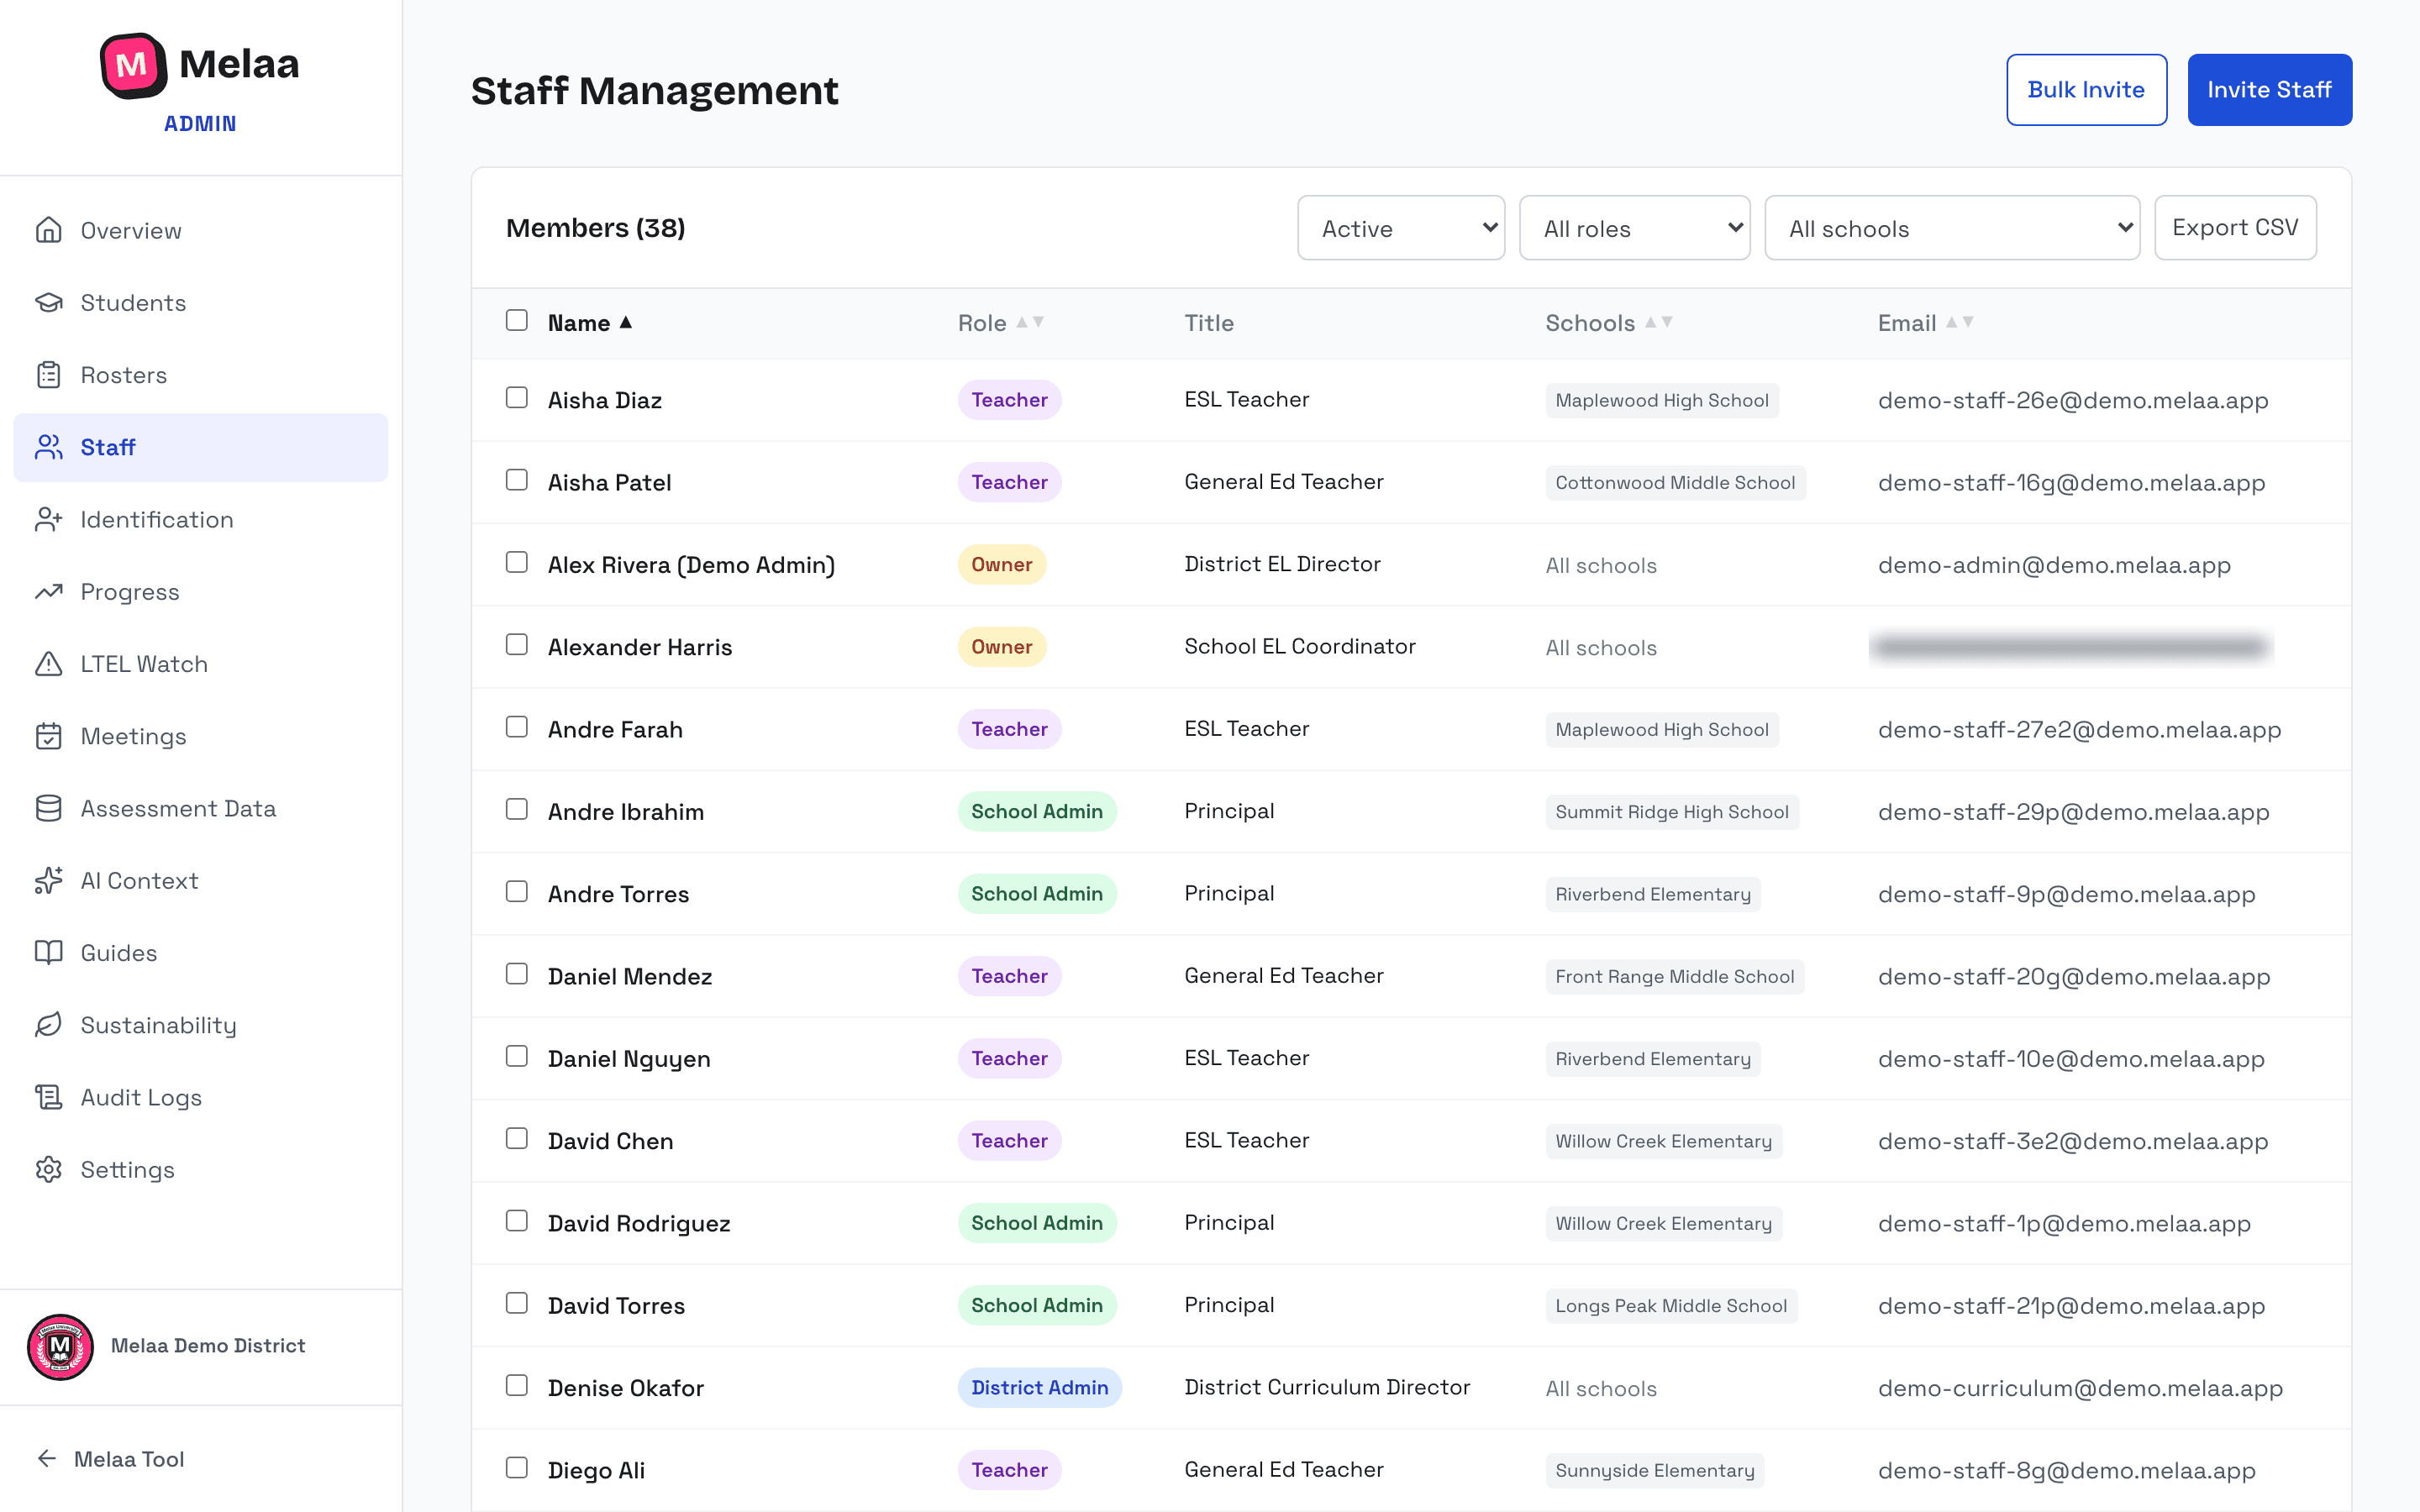This screenshot has height=1512, width=2420.
Task: Click the Melaa M logo icon
Action: pyautogui.click(x=133, y=65)
